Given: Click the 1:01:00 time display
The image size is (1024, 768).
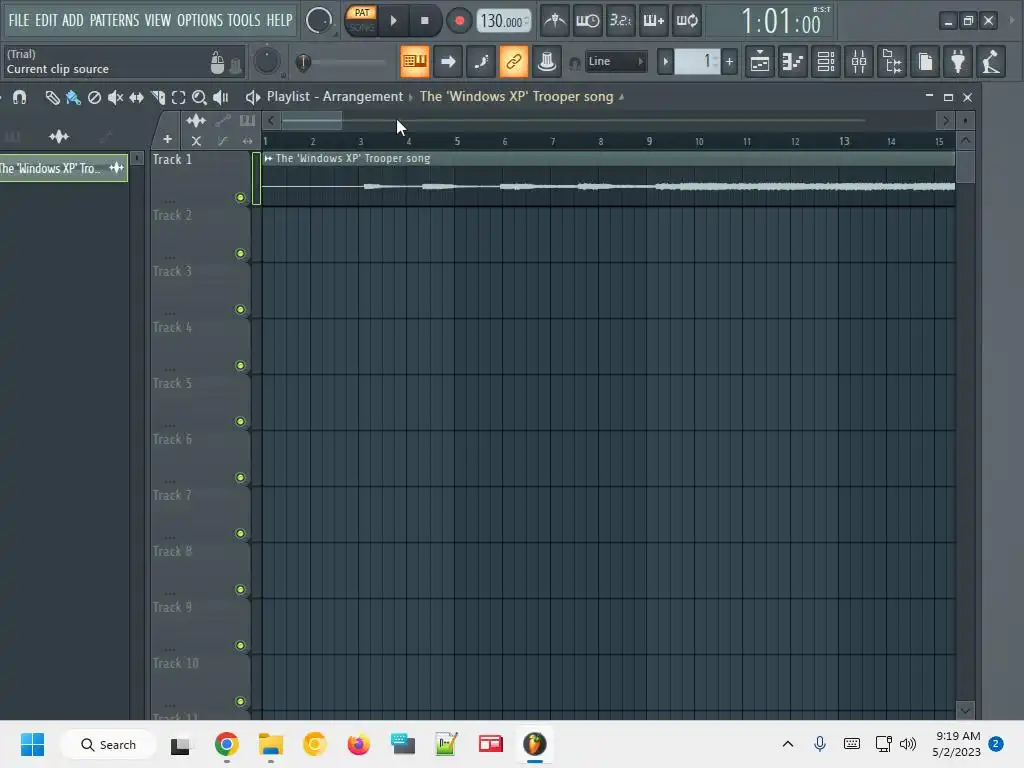Looking at the screenshot, I should (780, 22).
